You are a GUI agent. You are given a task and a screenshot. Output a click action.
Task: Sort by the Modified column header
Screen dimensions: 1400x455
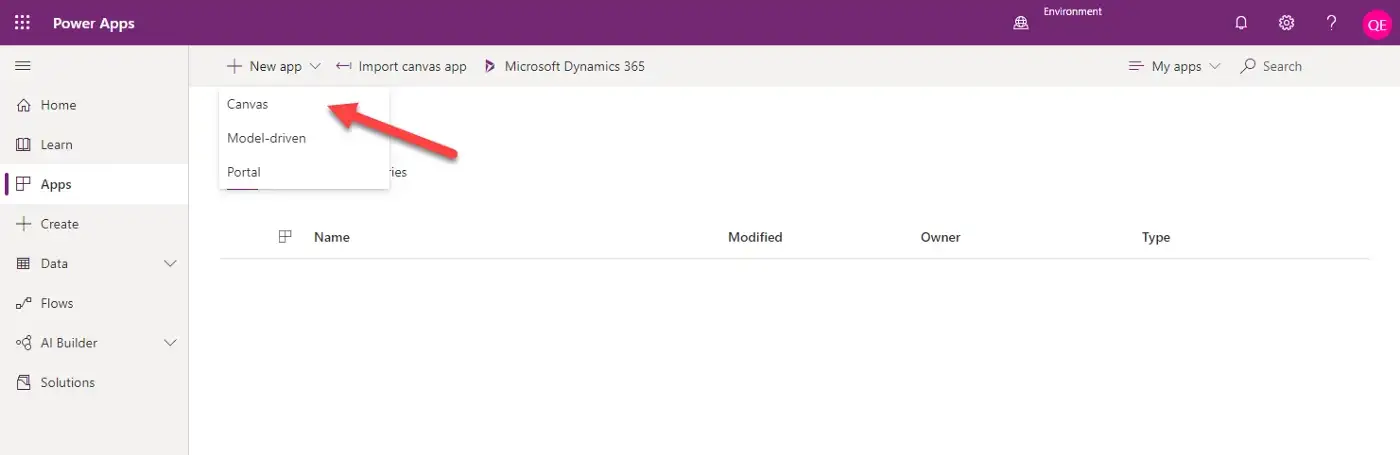pos(755,237)
